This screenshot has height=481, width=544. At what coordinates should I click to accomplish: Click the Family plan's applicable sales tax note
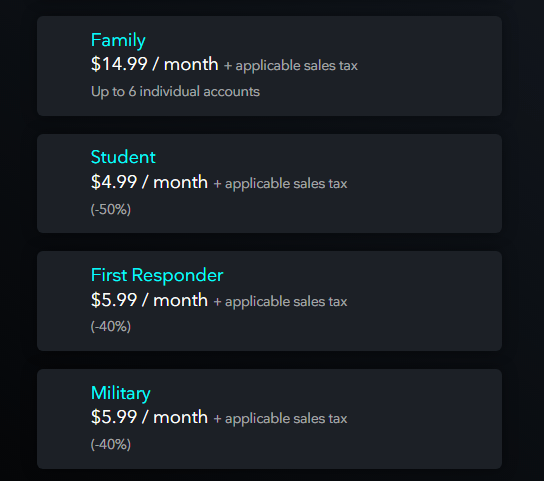(x=291, y=66)
